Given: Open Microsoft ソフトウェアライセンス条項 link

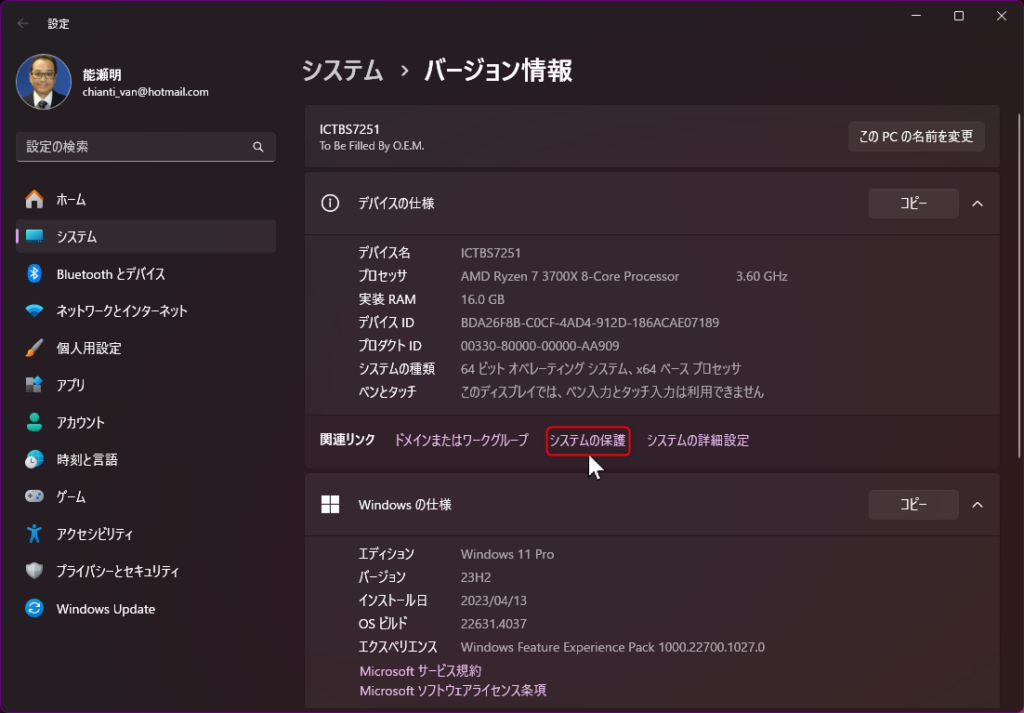Looking at the screenshot, I should (453, 690).
